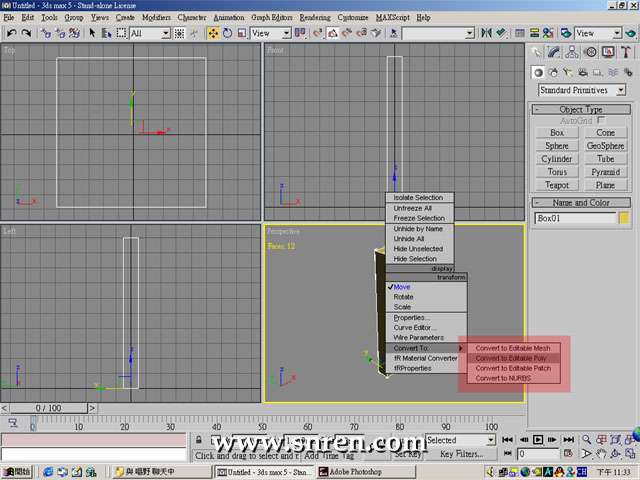Open the Utilities hammer tab

pos(626,52)
